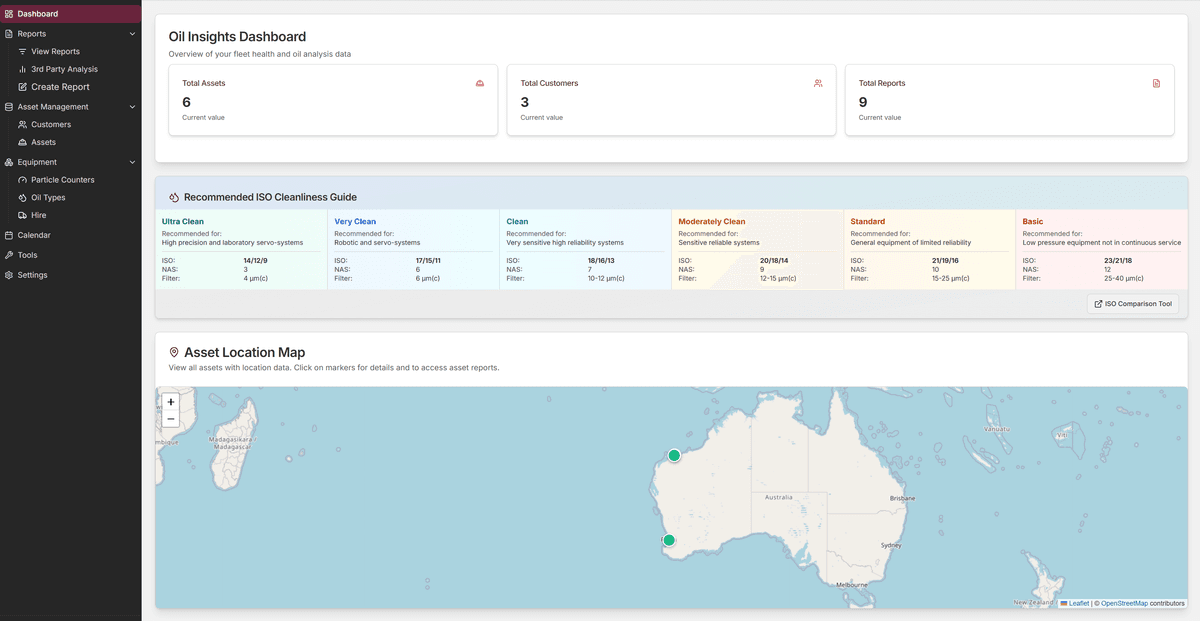Click the location pin icon beside Asset Location Map
Screen dimensions: 1200x621
(175, 352)
